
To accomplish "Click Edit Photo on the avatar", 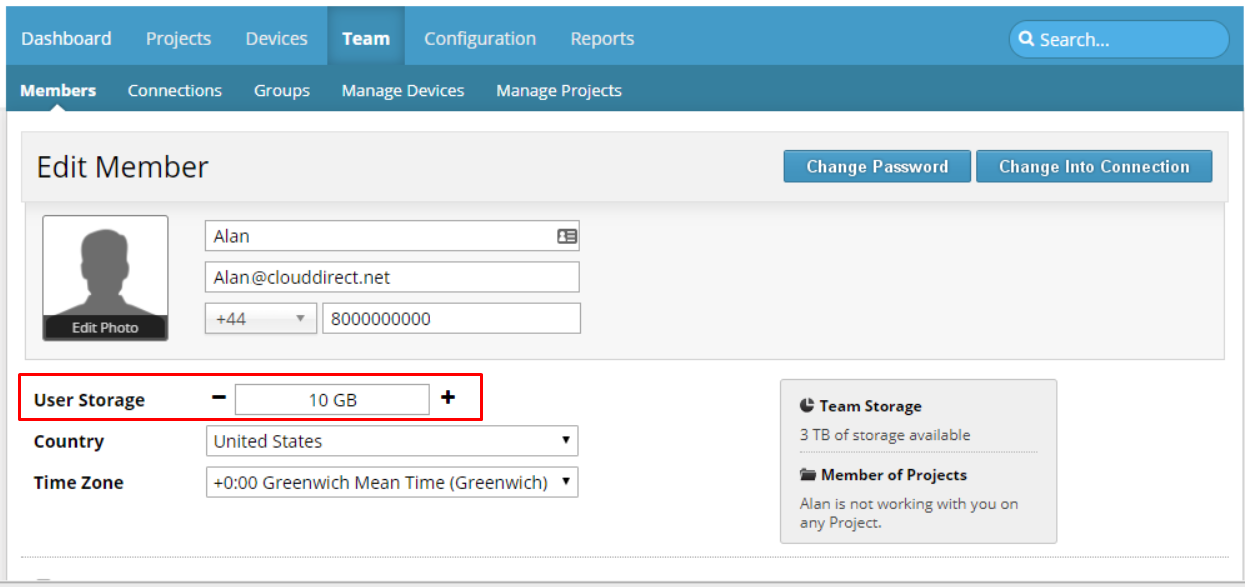I will pyautogui.click(x=105, y=327).
